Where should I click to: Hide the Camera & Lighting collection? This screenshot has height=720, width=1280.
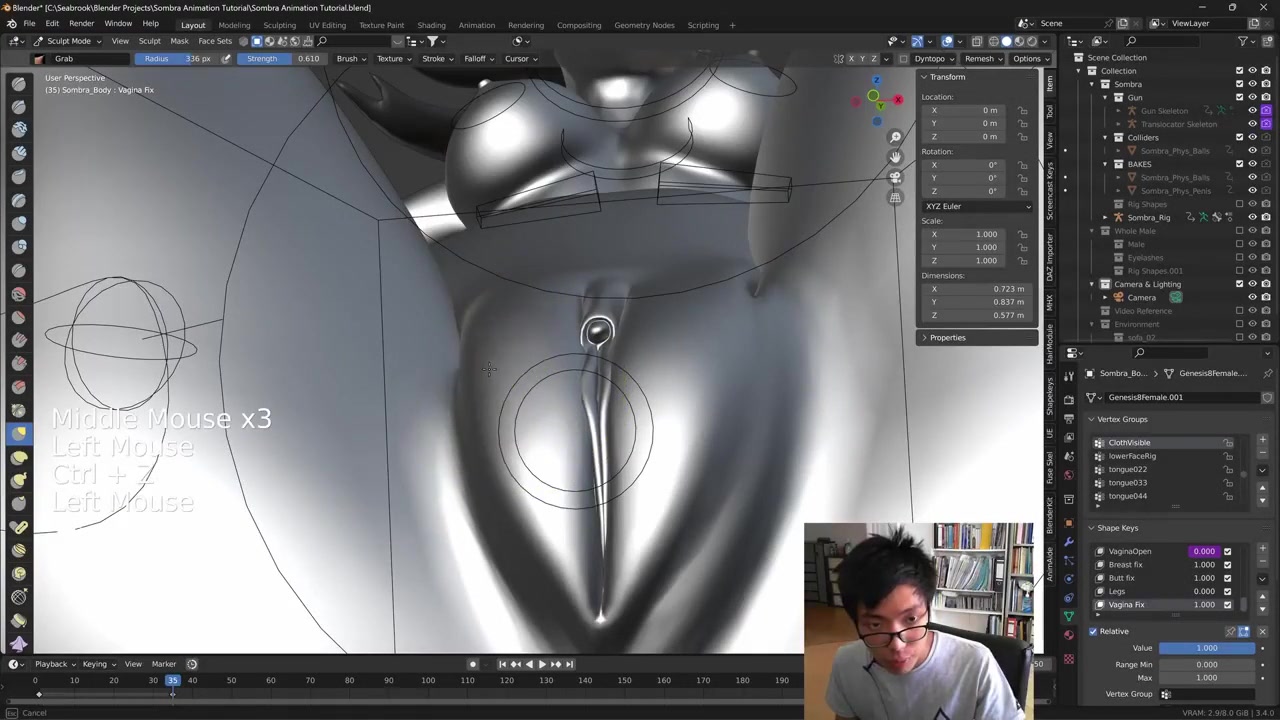(x=1252, y=284)
